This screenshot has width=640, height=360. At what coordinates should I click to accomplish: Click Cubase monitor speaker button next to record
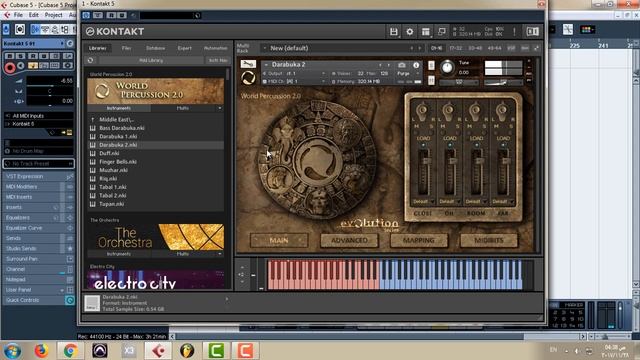tap(21, 66)
